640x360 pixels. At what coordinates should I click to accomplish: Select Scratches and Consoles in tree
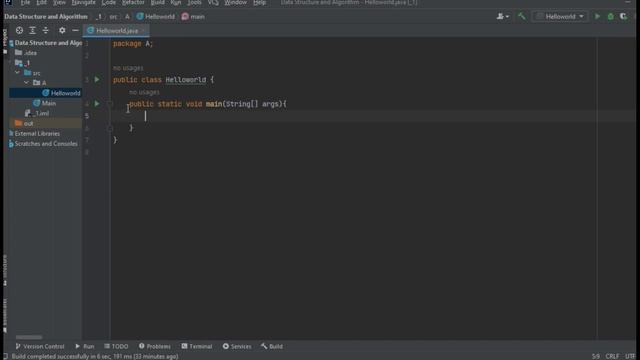click(x=43, y=144)
